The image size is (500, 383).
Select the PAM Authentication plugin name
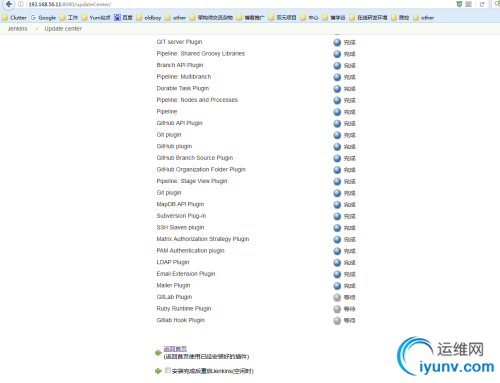(190, 250)
